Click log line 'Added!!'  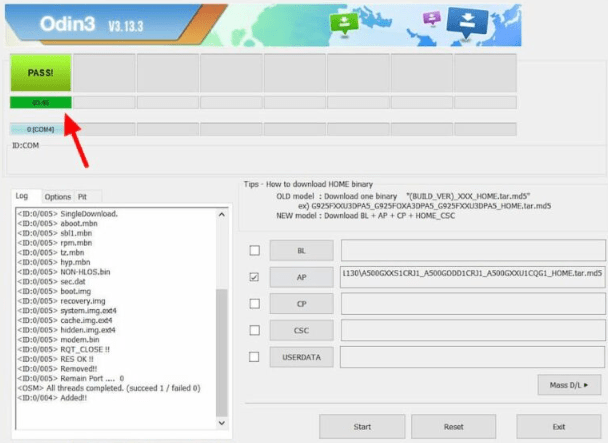pos(52,398)
